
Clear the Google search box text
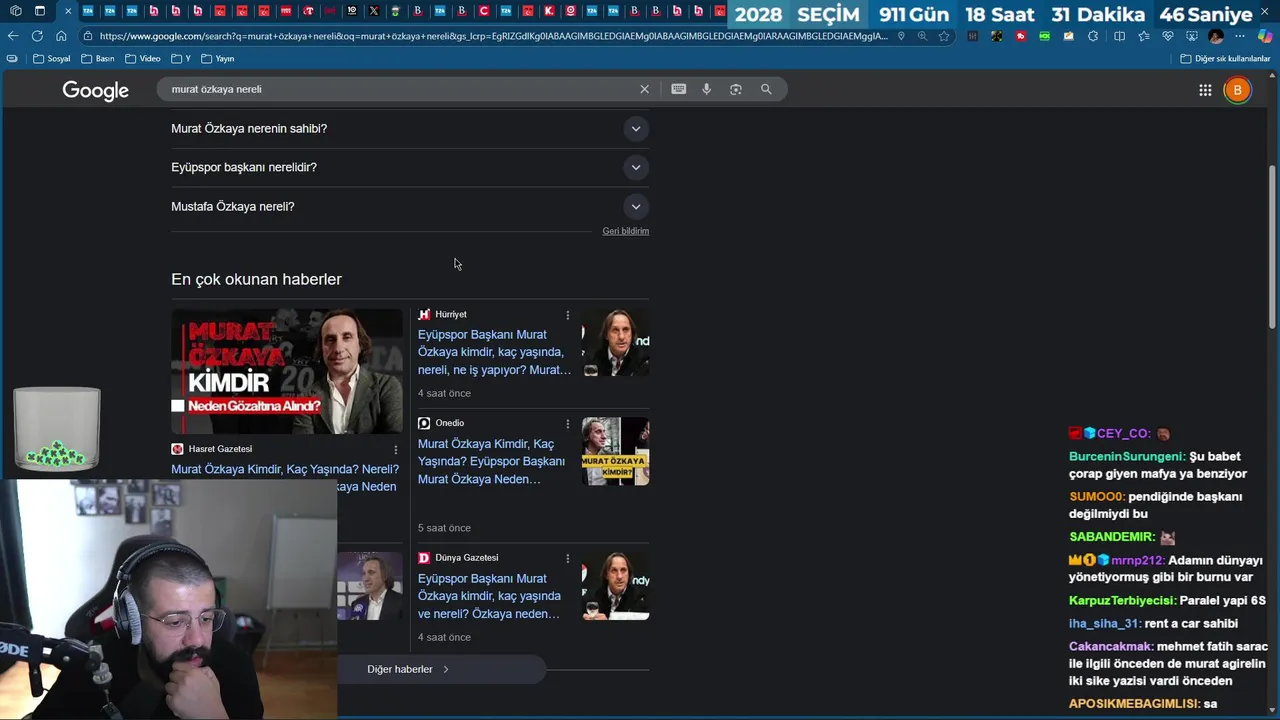[x=644, y=89]
